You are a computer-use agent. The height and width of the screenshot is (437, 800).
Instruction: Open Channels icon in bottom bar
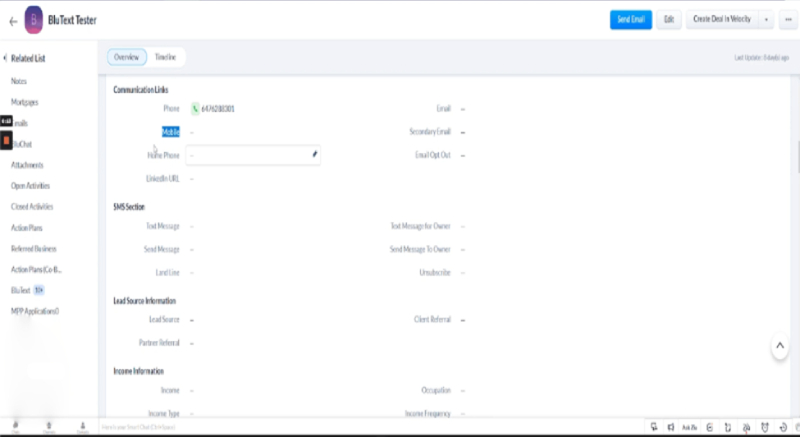coord(49,427)
